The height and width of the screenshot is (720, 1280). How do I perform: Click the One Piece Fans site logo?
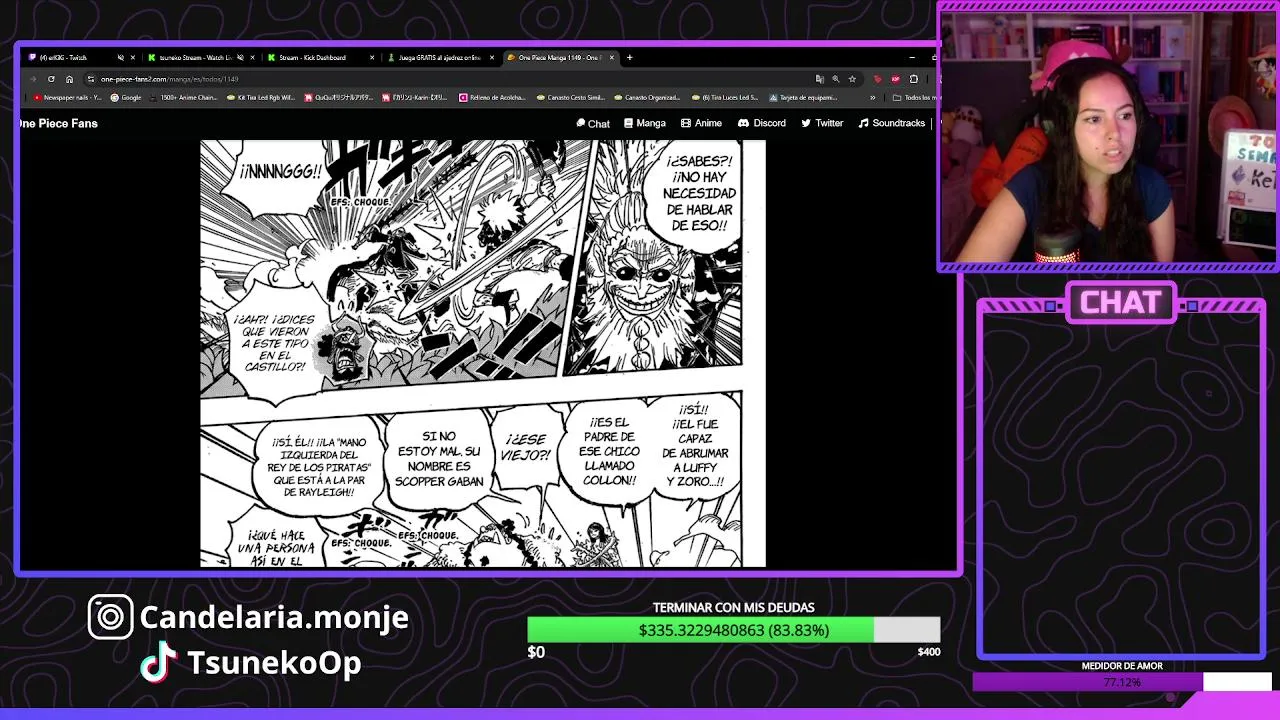[58, 123]
